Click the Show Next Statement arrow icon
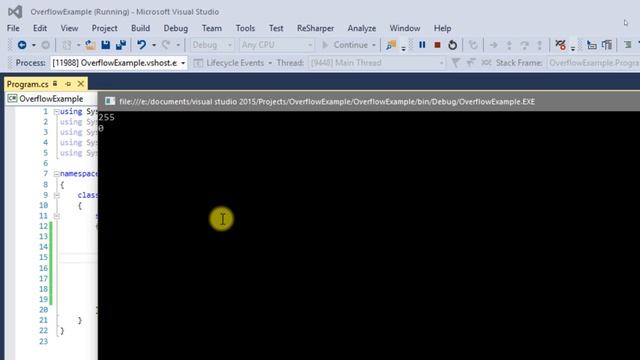 tap(493, 45)
